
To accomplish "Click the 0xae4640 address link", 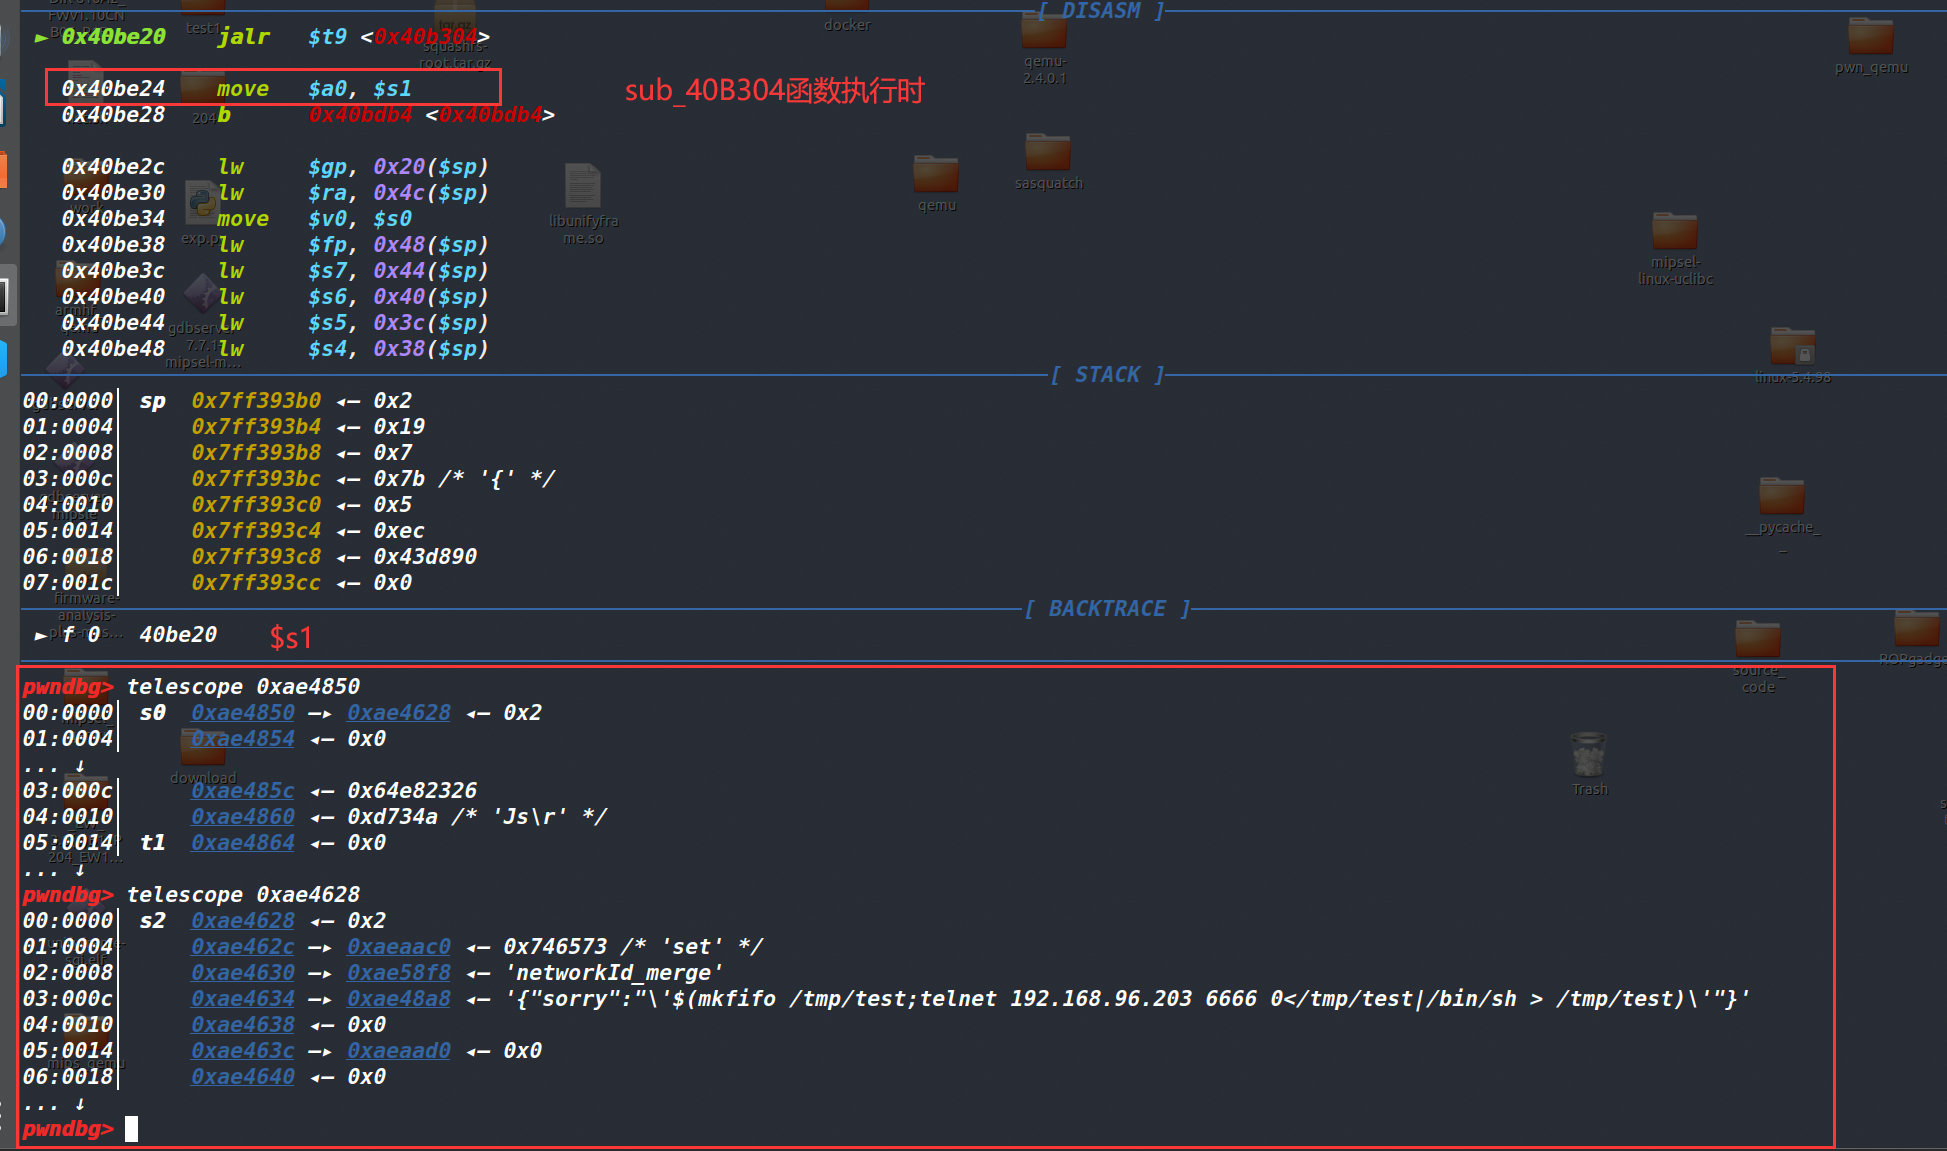I will [243, 1077].
